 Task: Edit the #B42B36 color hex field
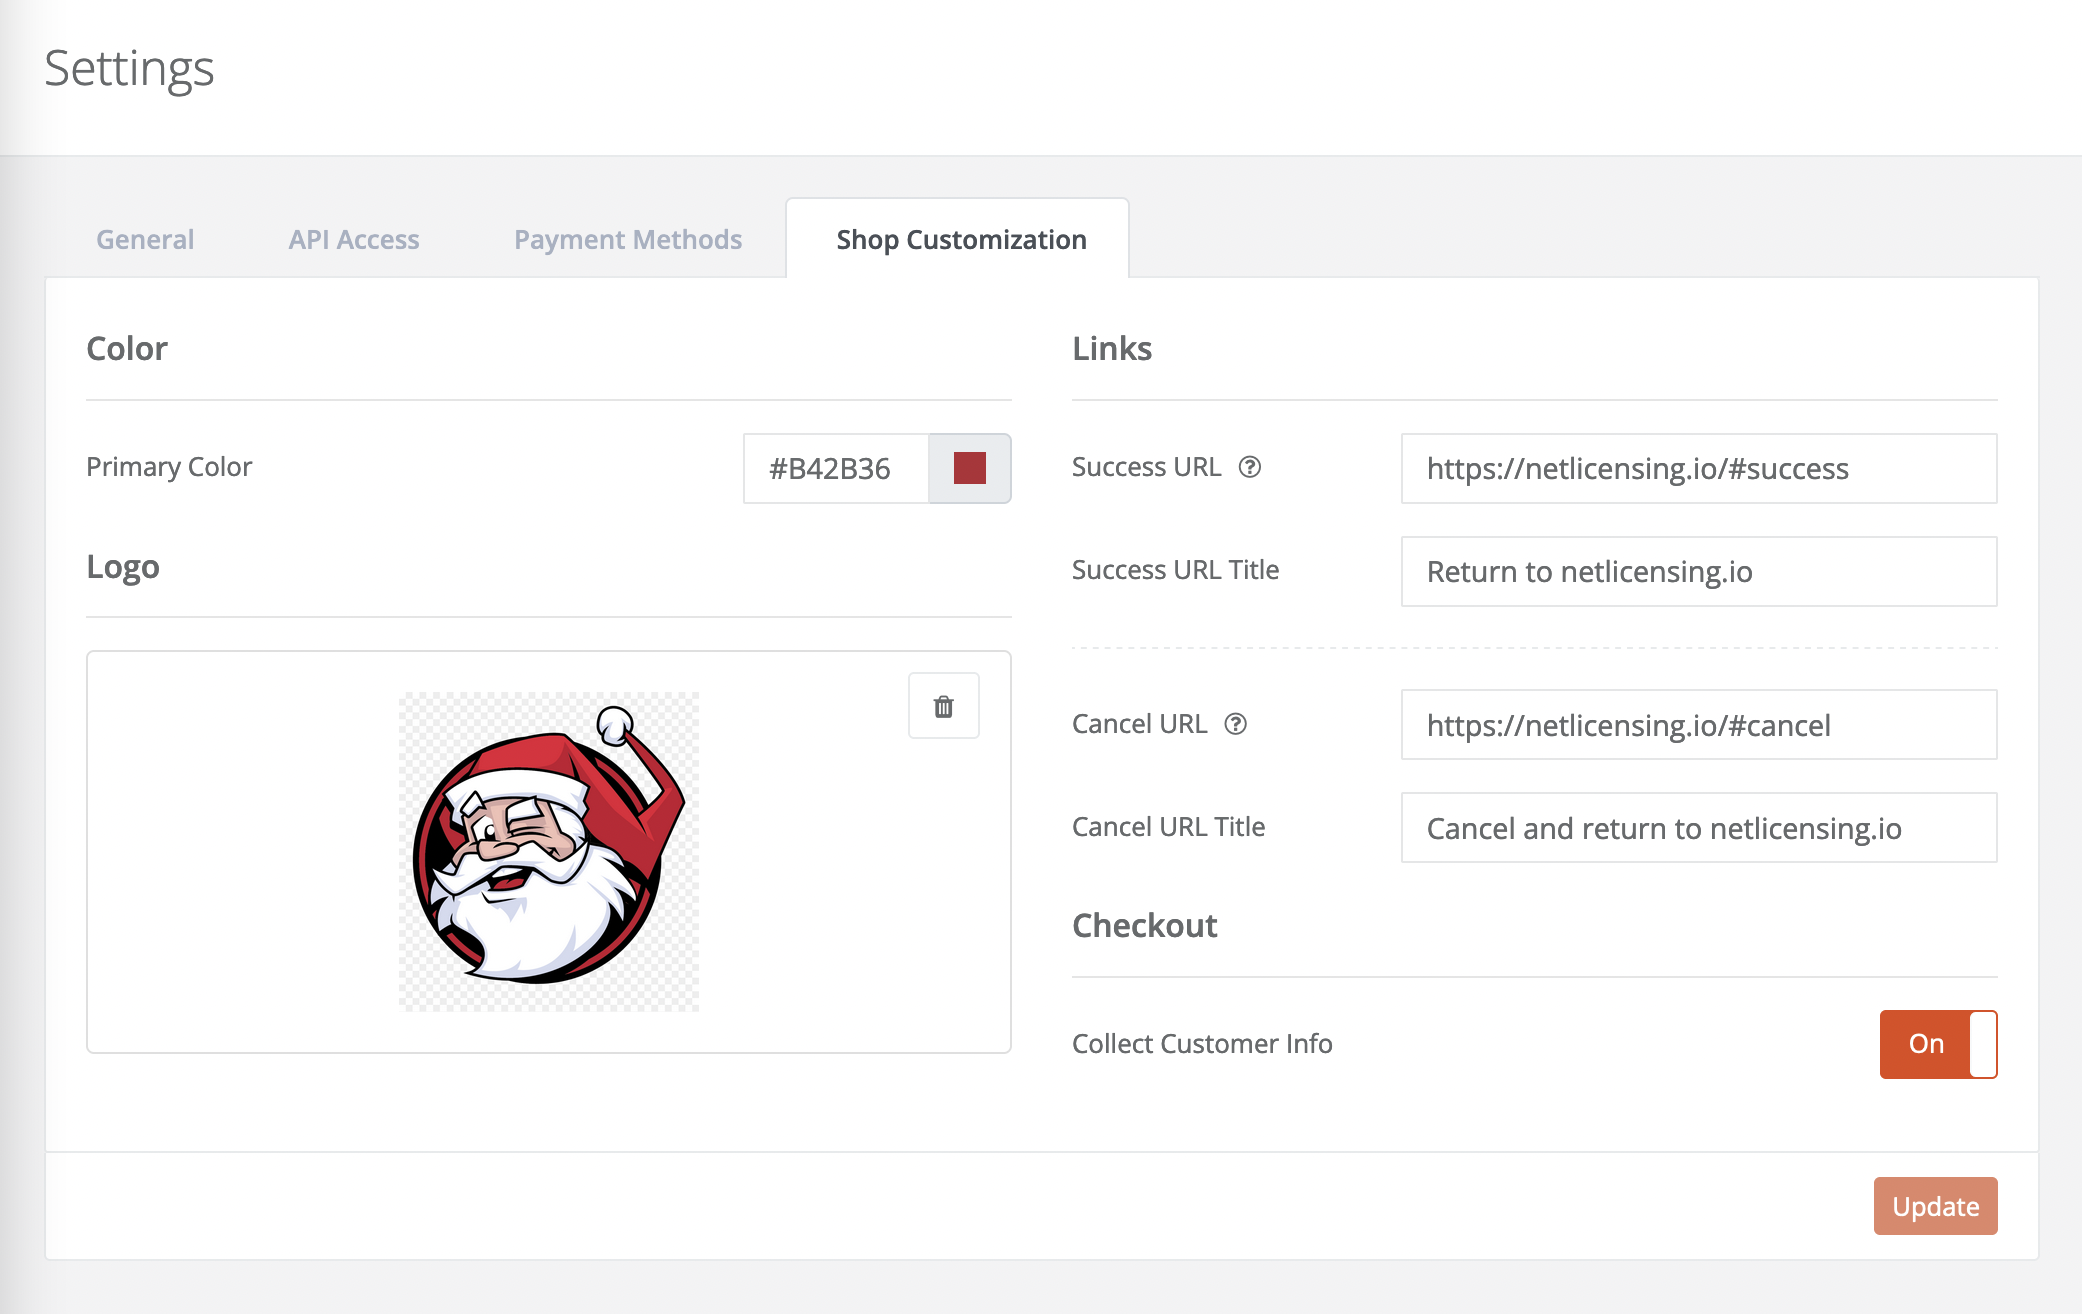click(x=836, y=468)
